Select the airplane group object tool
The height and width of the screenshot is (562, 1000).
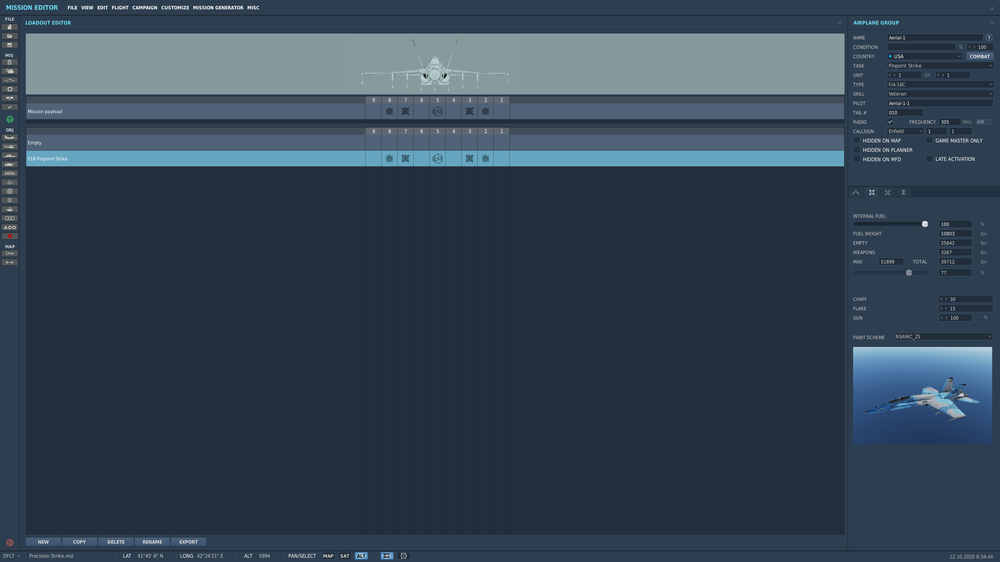point(10,138)
